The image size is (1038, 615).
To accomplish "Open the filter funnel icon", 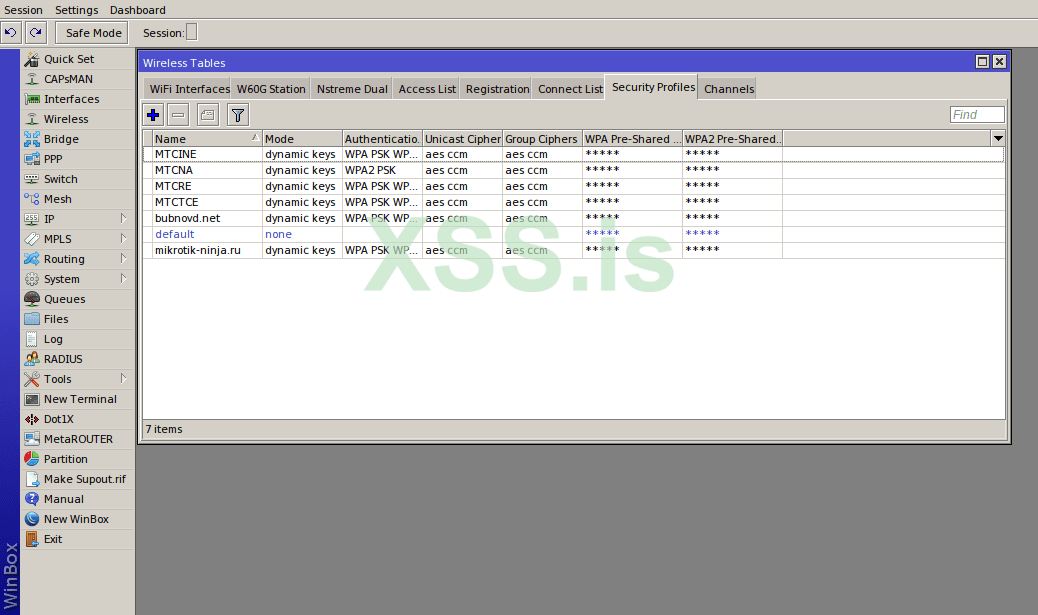I will point(238,115).
